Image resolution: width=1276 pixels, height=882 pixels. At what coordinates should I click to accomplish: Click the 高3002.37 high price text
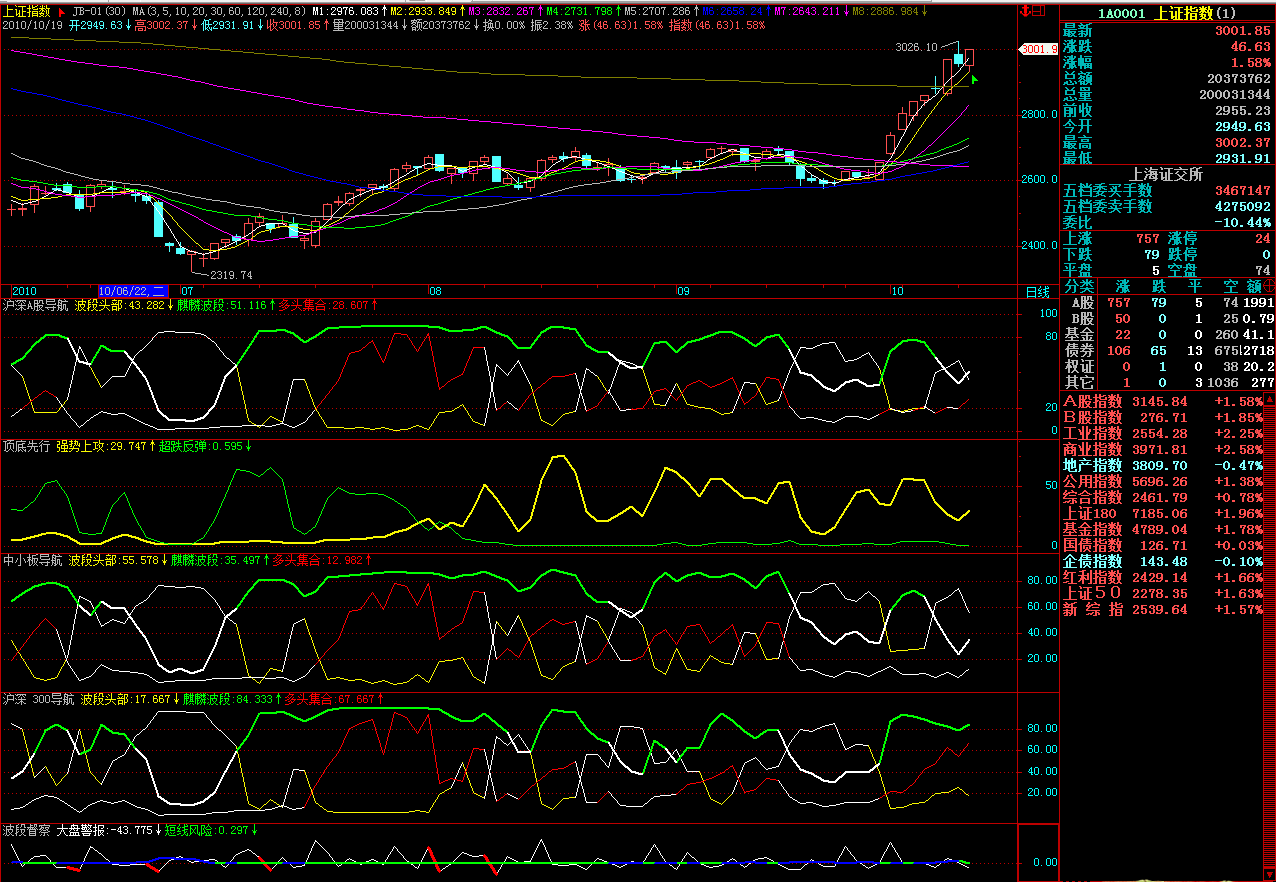tap(161, 25)
